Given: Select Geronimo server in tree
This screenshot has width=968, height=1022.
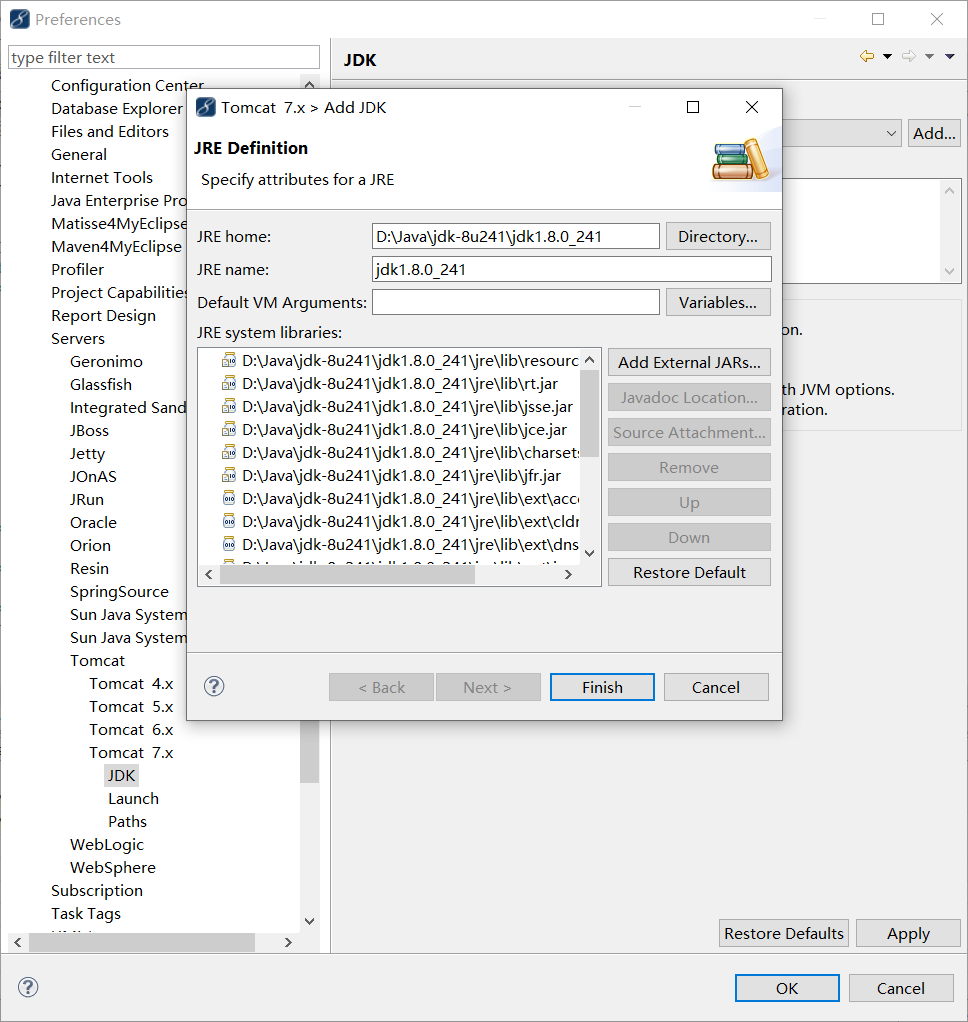Looking at the screenshot, I should tap(106, 361).
